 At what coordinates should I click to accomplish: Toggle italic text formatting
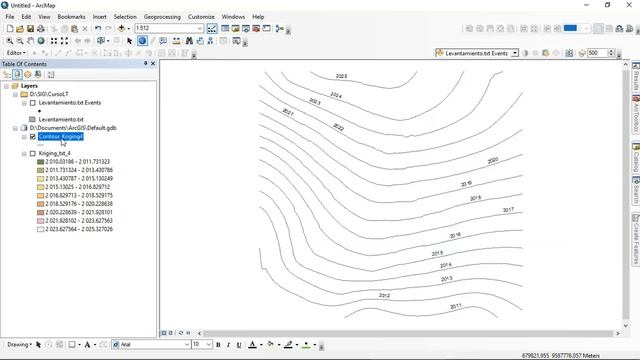click(228, 345)
